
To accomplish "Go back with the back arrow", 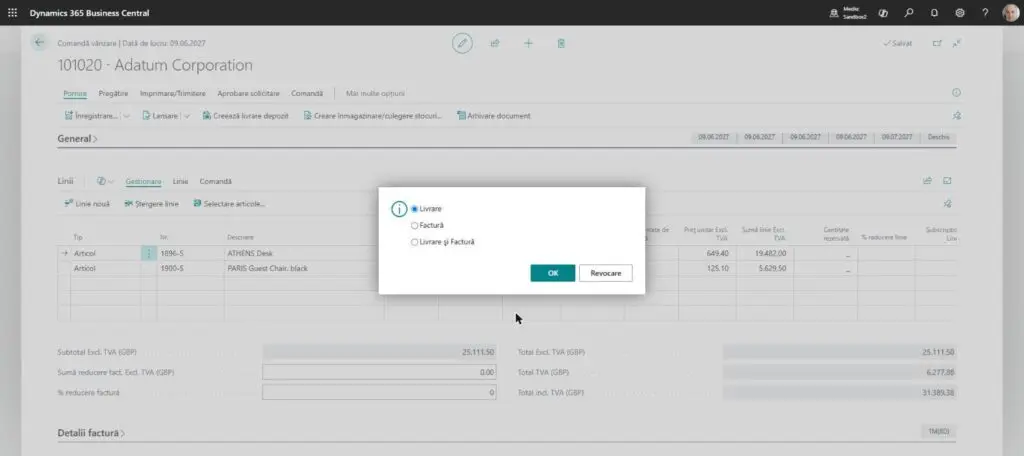I will tap(39, 42).
